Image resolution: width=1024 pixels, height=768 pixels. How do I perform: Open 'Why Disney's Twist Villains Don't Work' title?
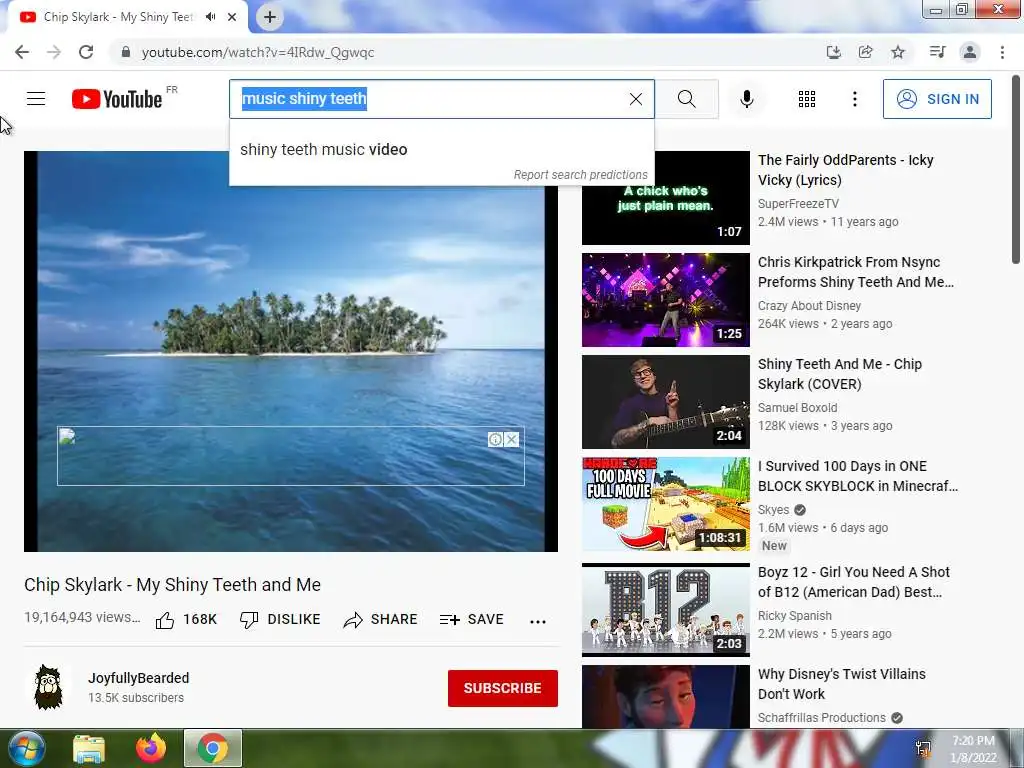(842, 683)
